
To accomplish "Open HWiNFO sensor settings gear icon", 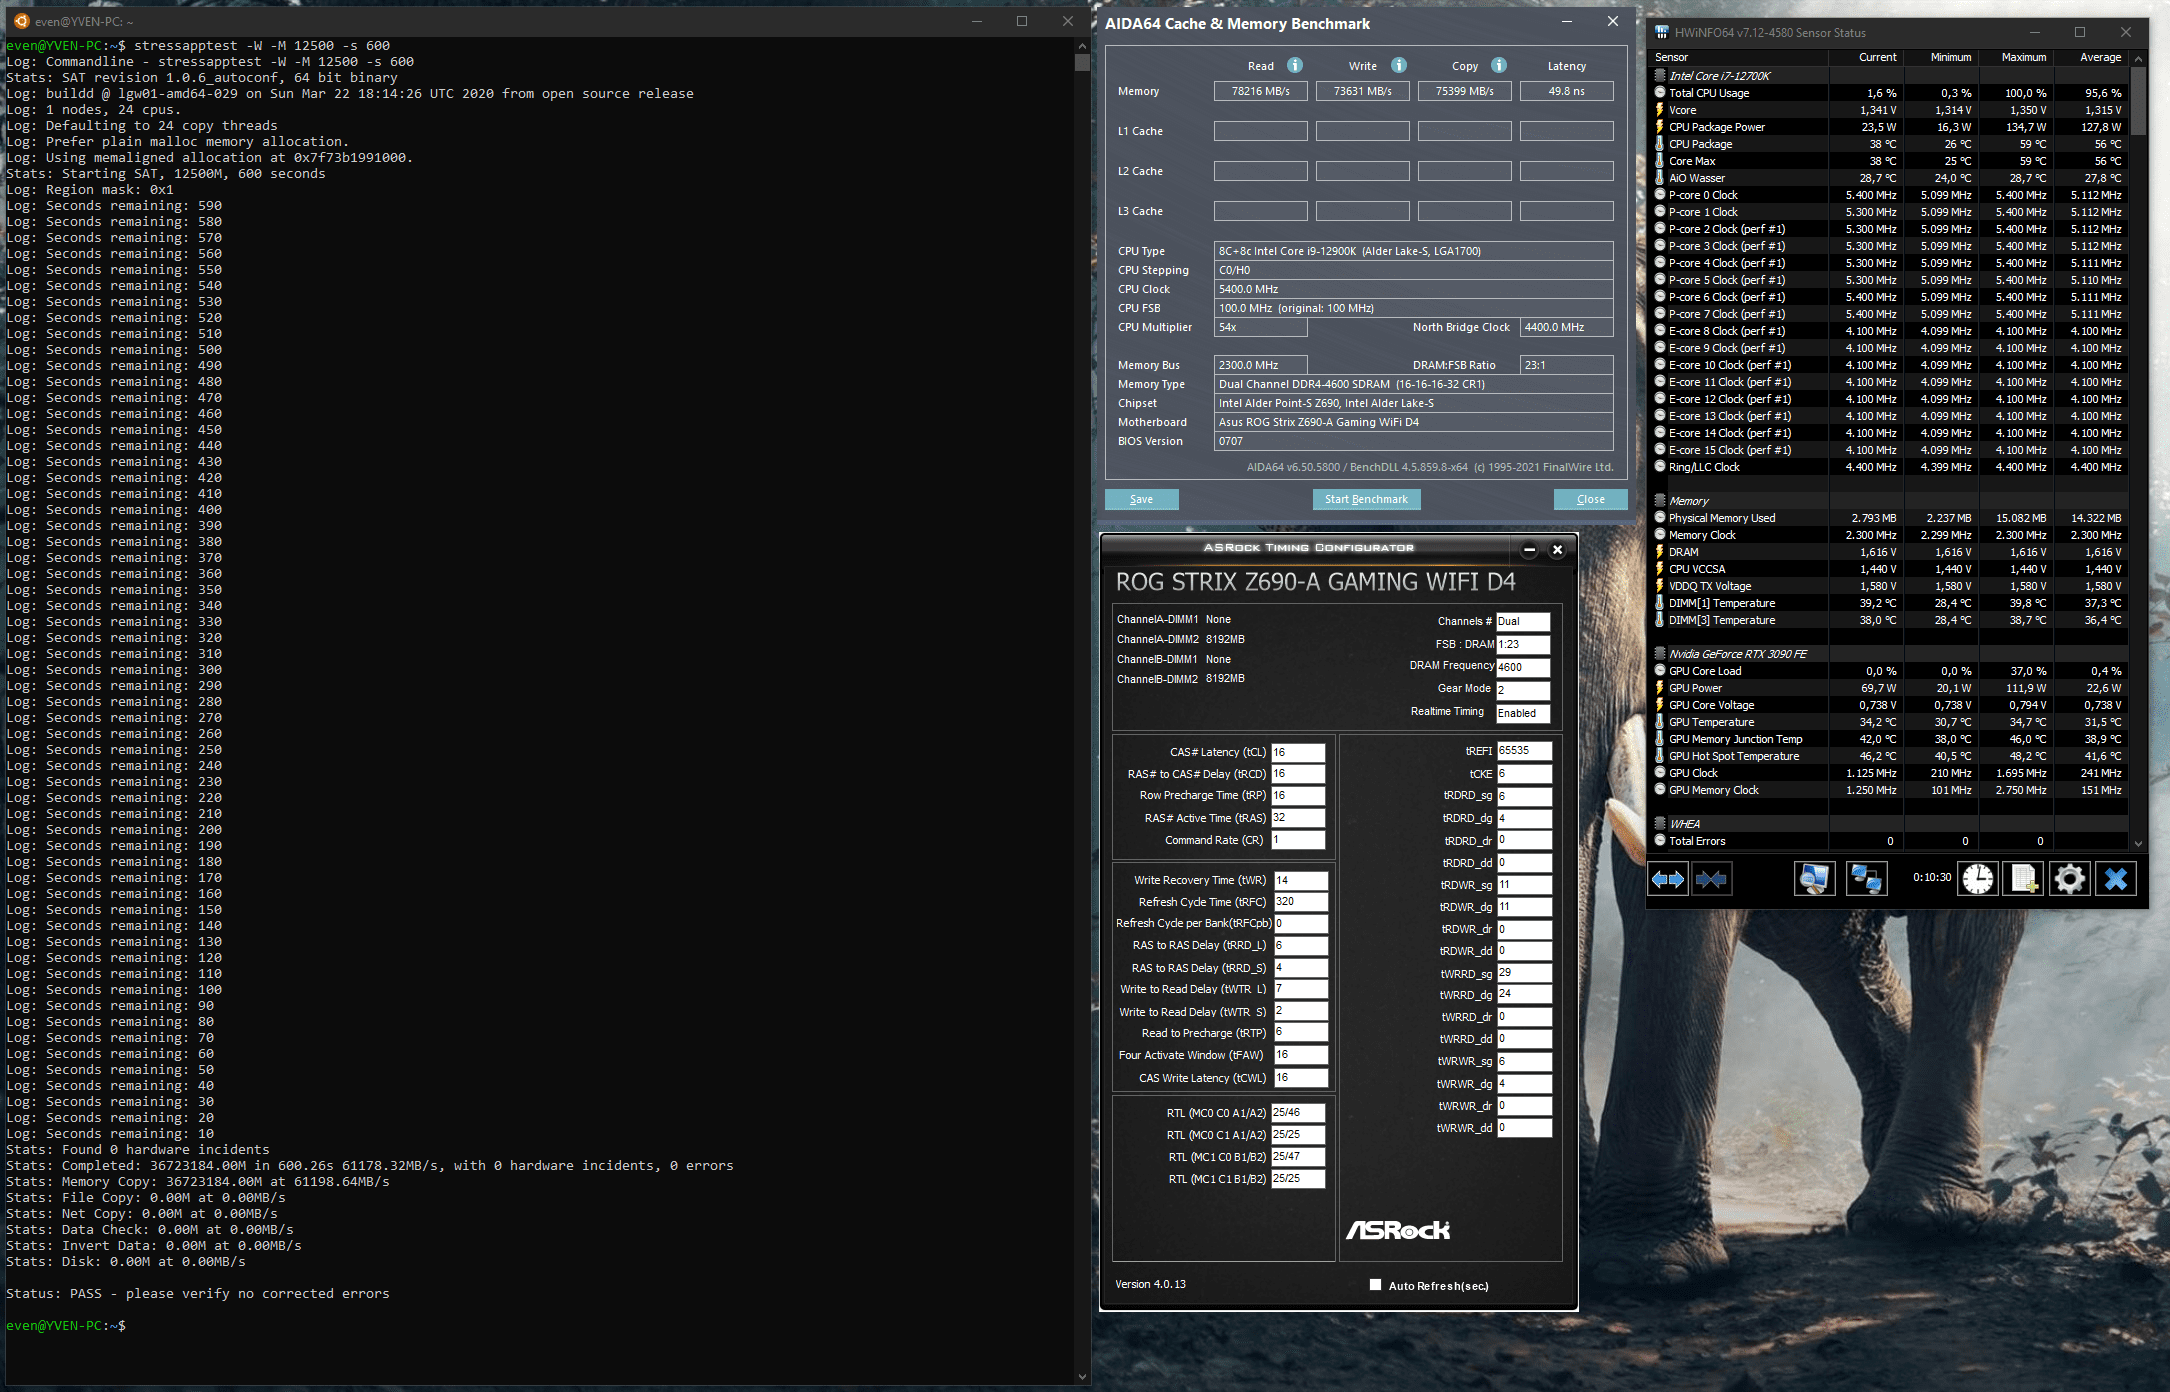I will [2069, 879].
